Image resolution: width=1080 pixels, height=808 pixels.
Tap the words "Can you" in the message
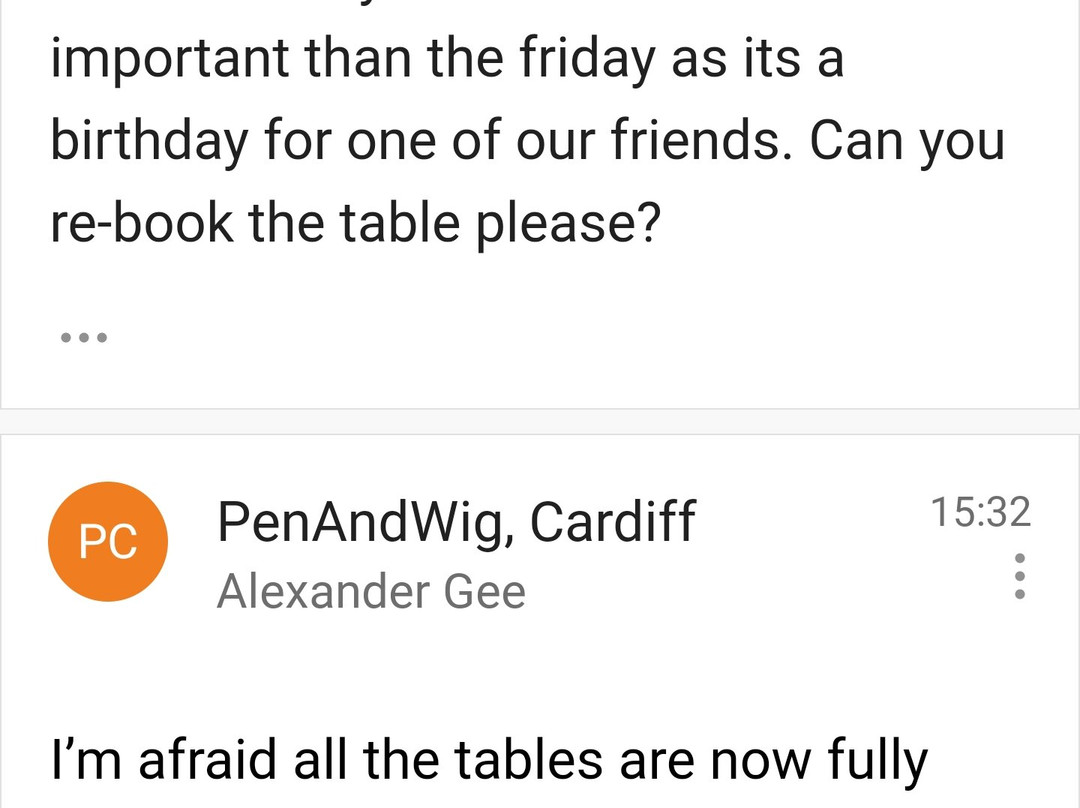907,142
